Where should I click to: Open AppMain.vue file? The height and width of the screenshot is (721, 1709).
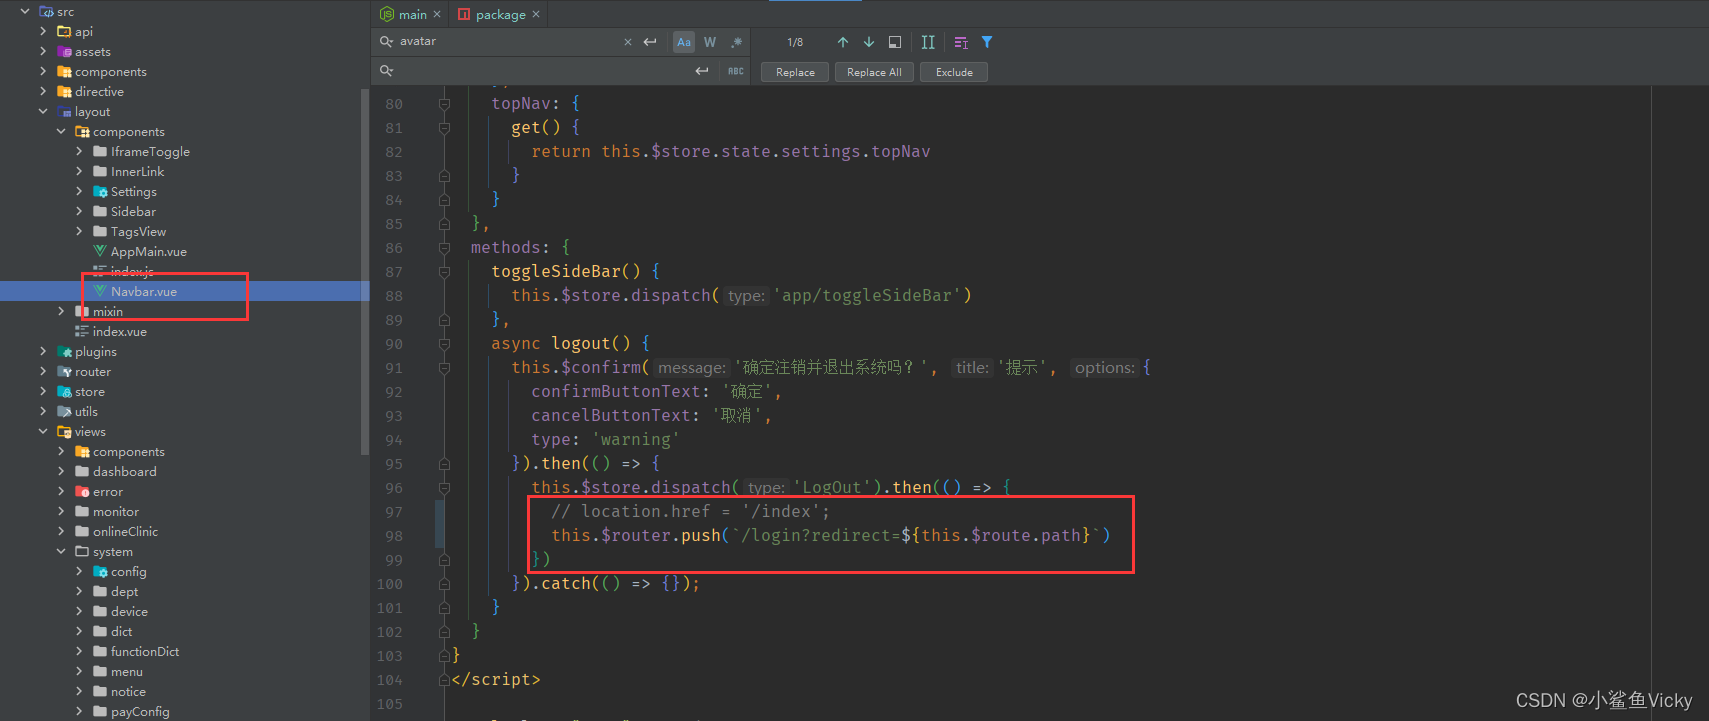click(x=148, y=251)
